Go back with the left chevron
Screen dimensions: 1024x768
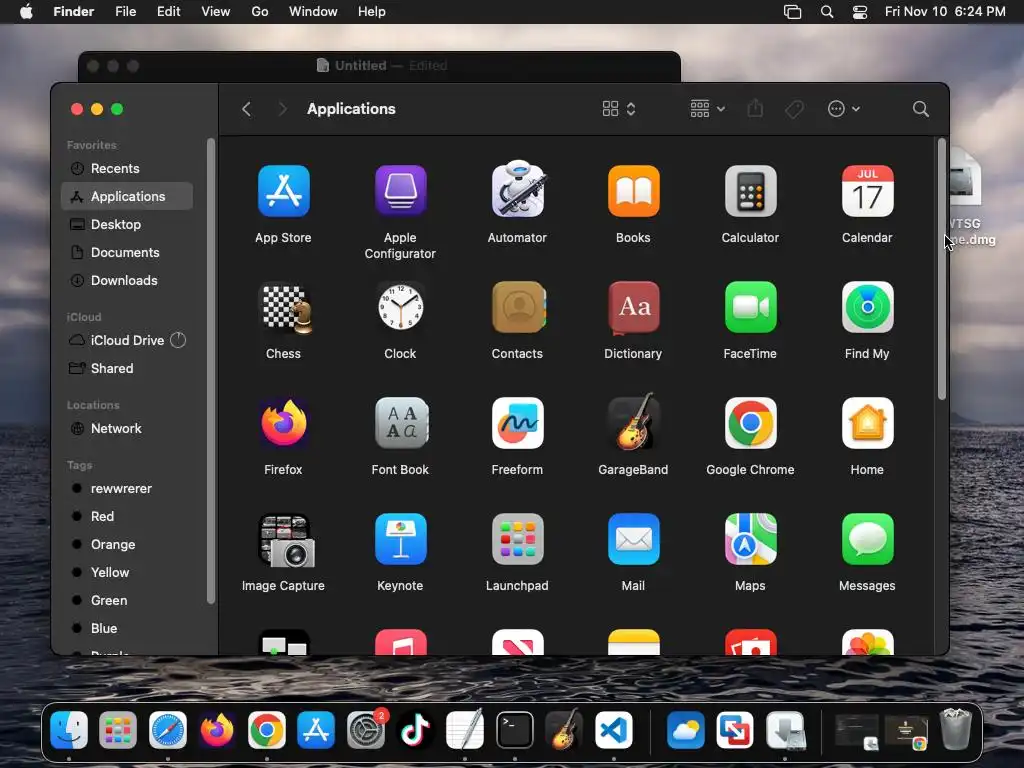(246, 109)
